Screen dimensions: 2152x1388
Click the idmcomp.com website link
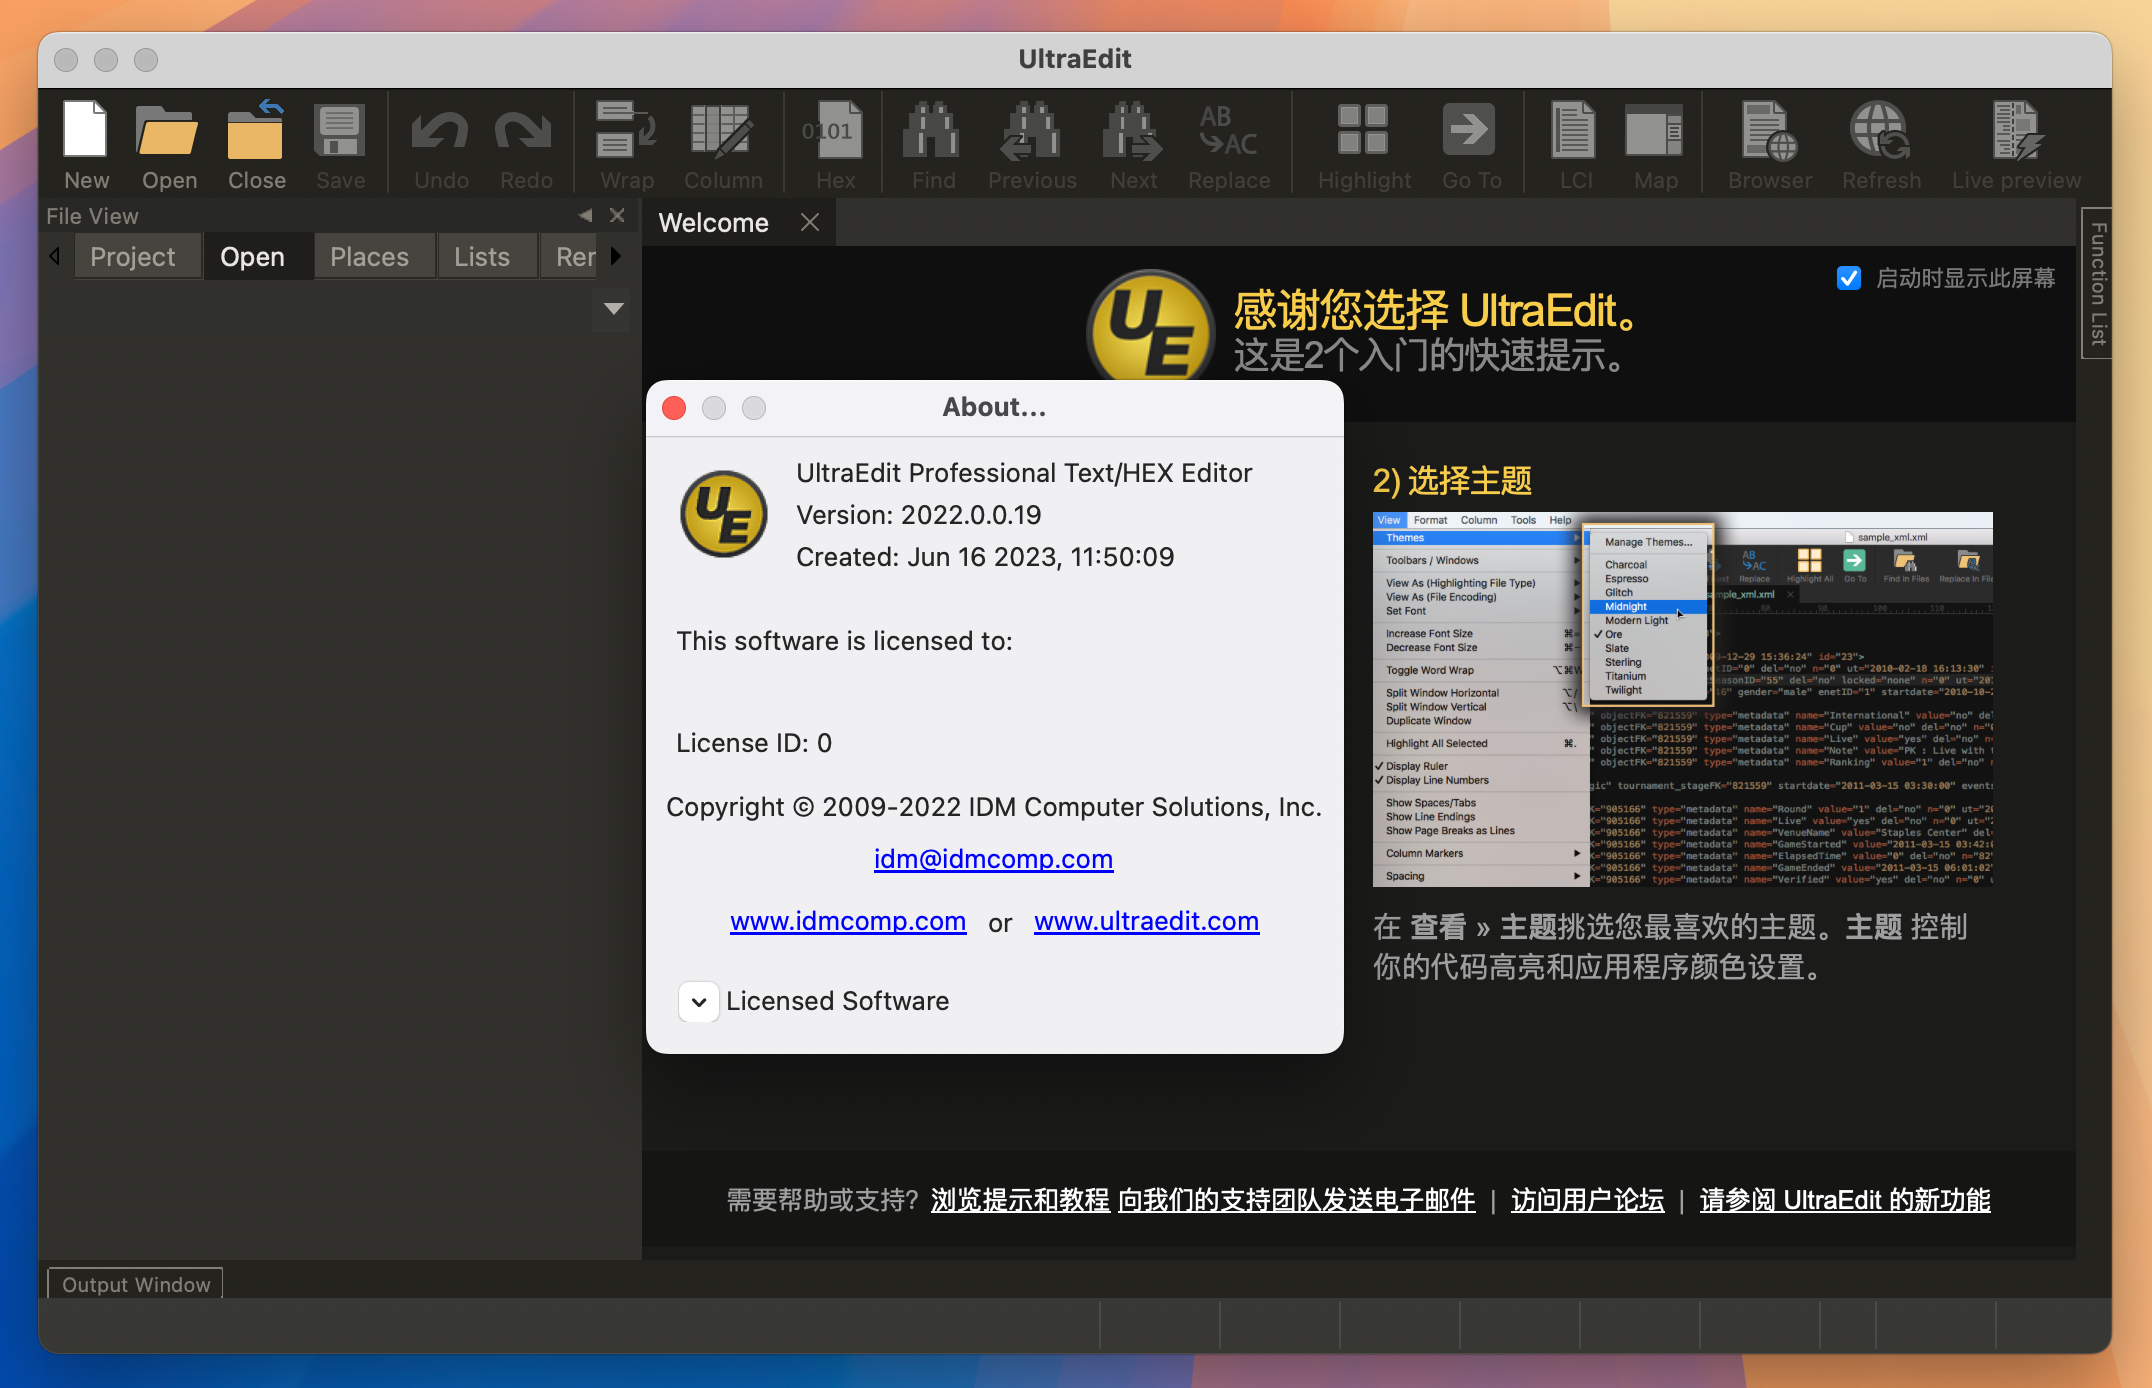pos(847,921)
